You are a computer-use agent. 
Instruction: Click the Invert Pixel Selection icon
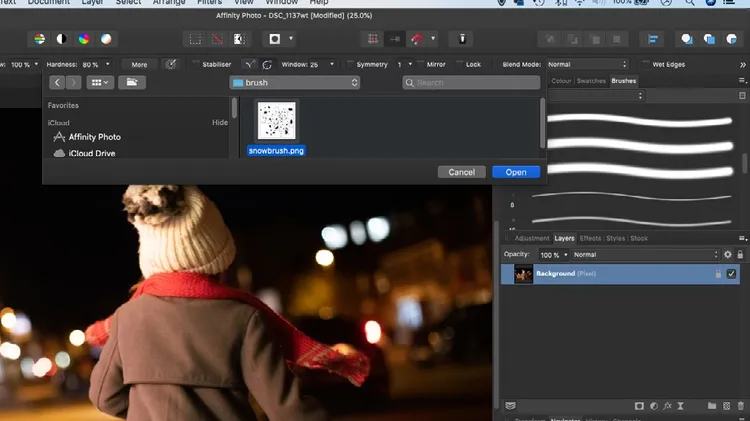(x=239, y=39)
